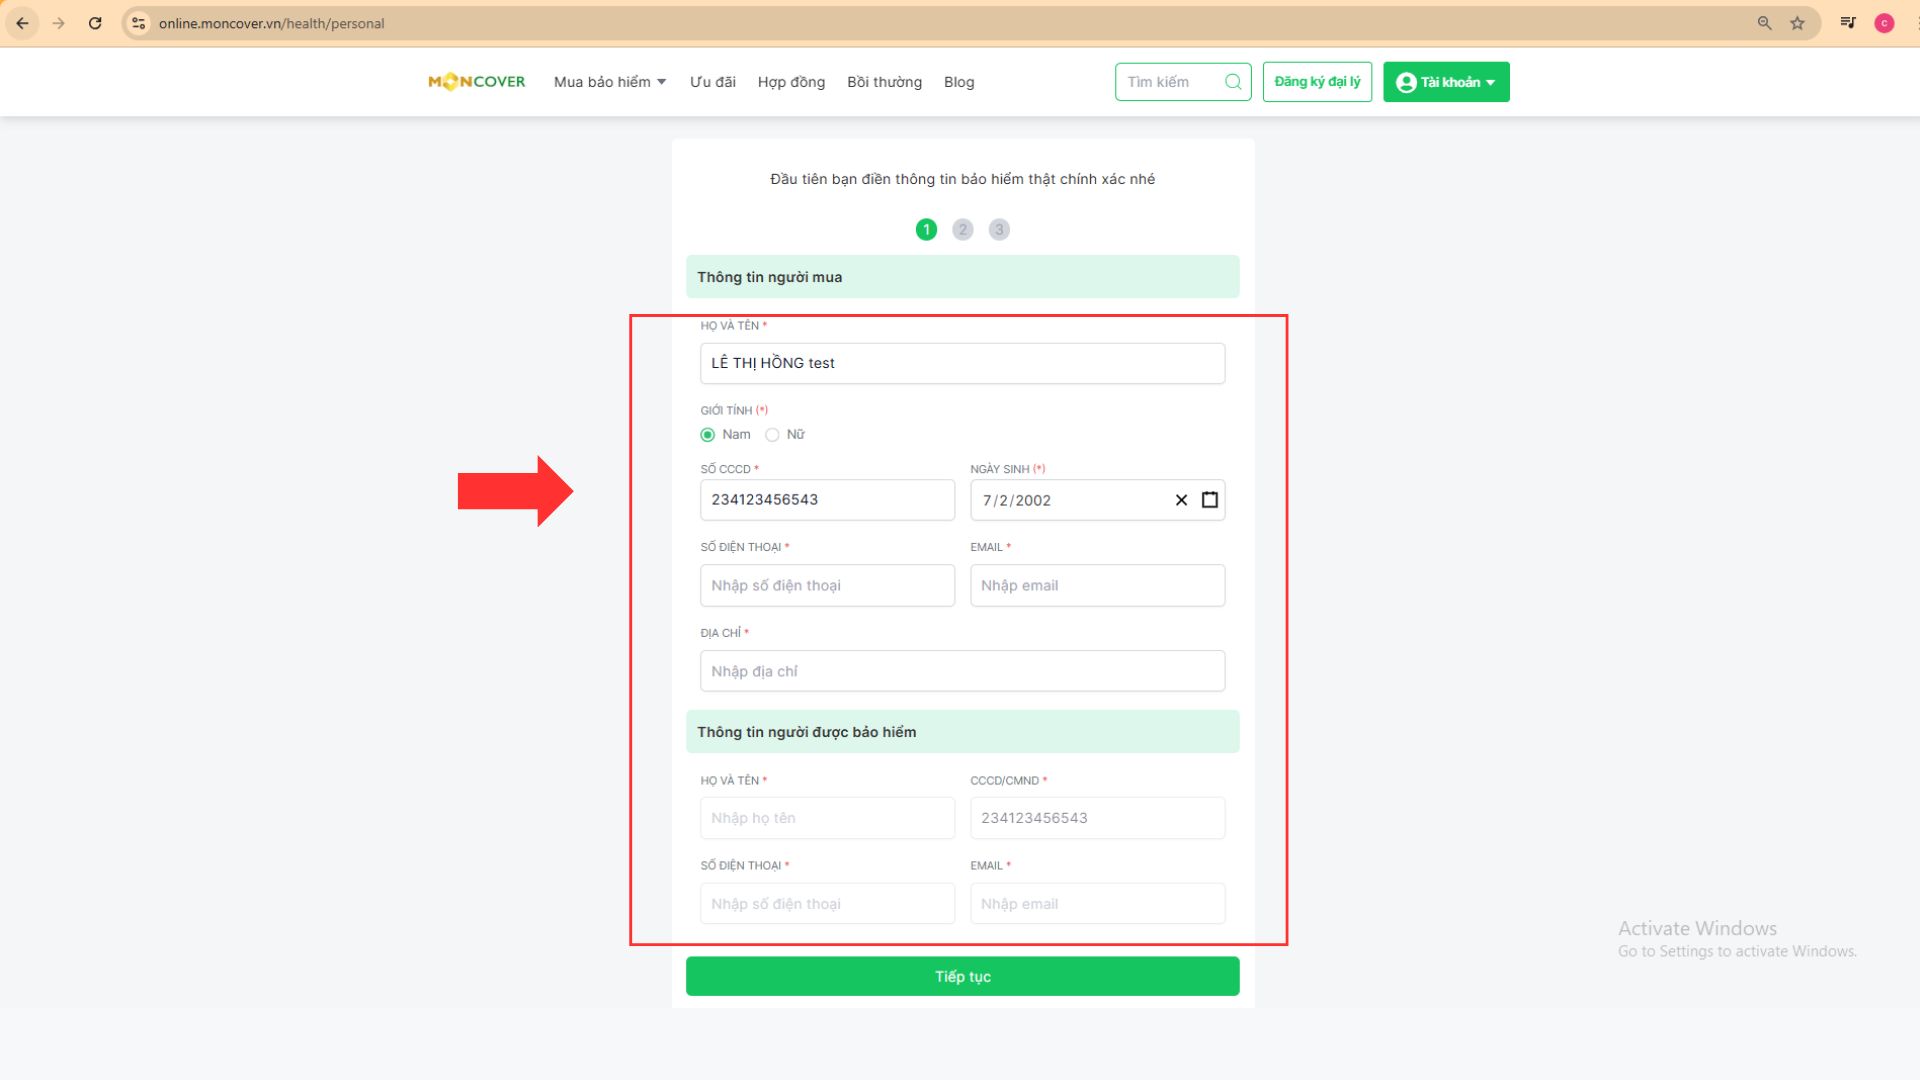This screenshot has width=1920, height=1080.
Task: Go back using the browser back arrow
Action: pos(23,23)
